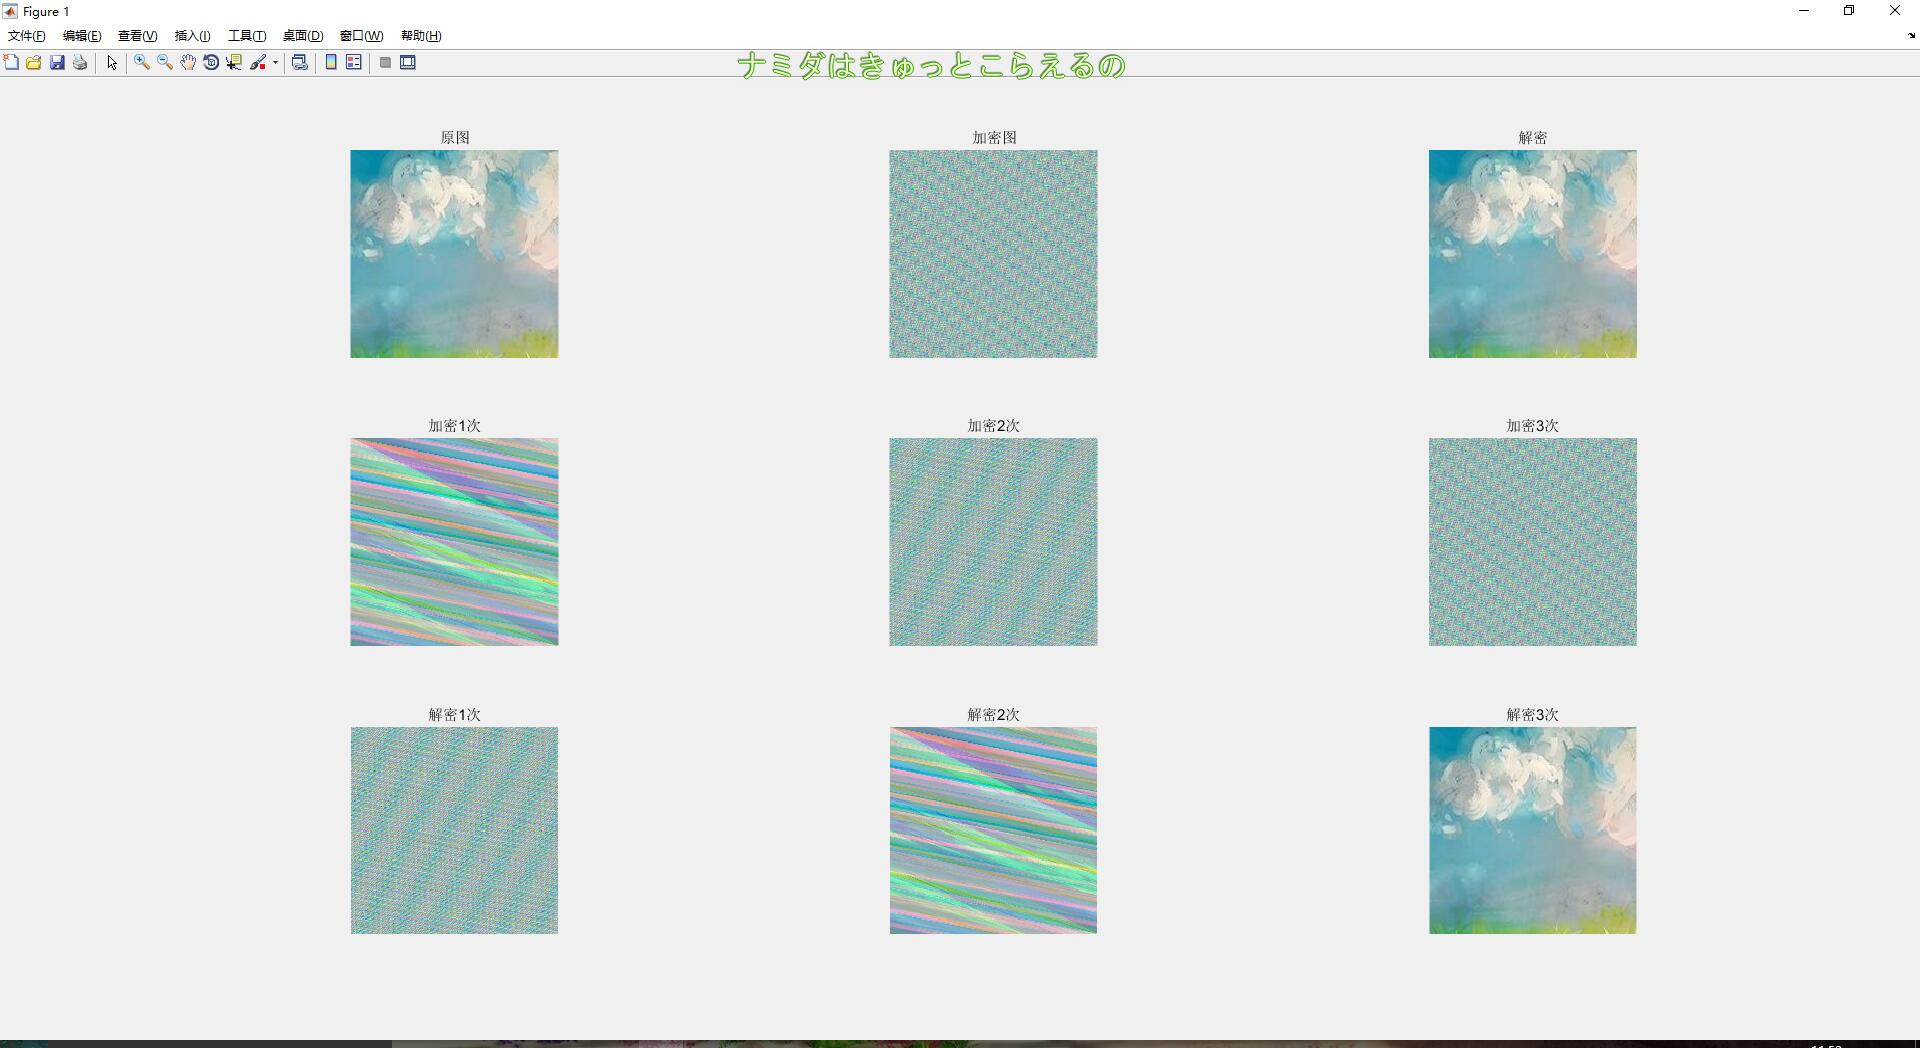Select the Zoom In magnifier tool

[142, 62]
